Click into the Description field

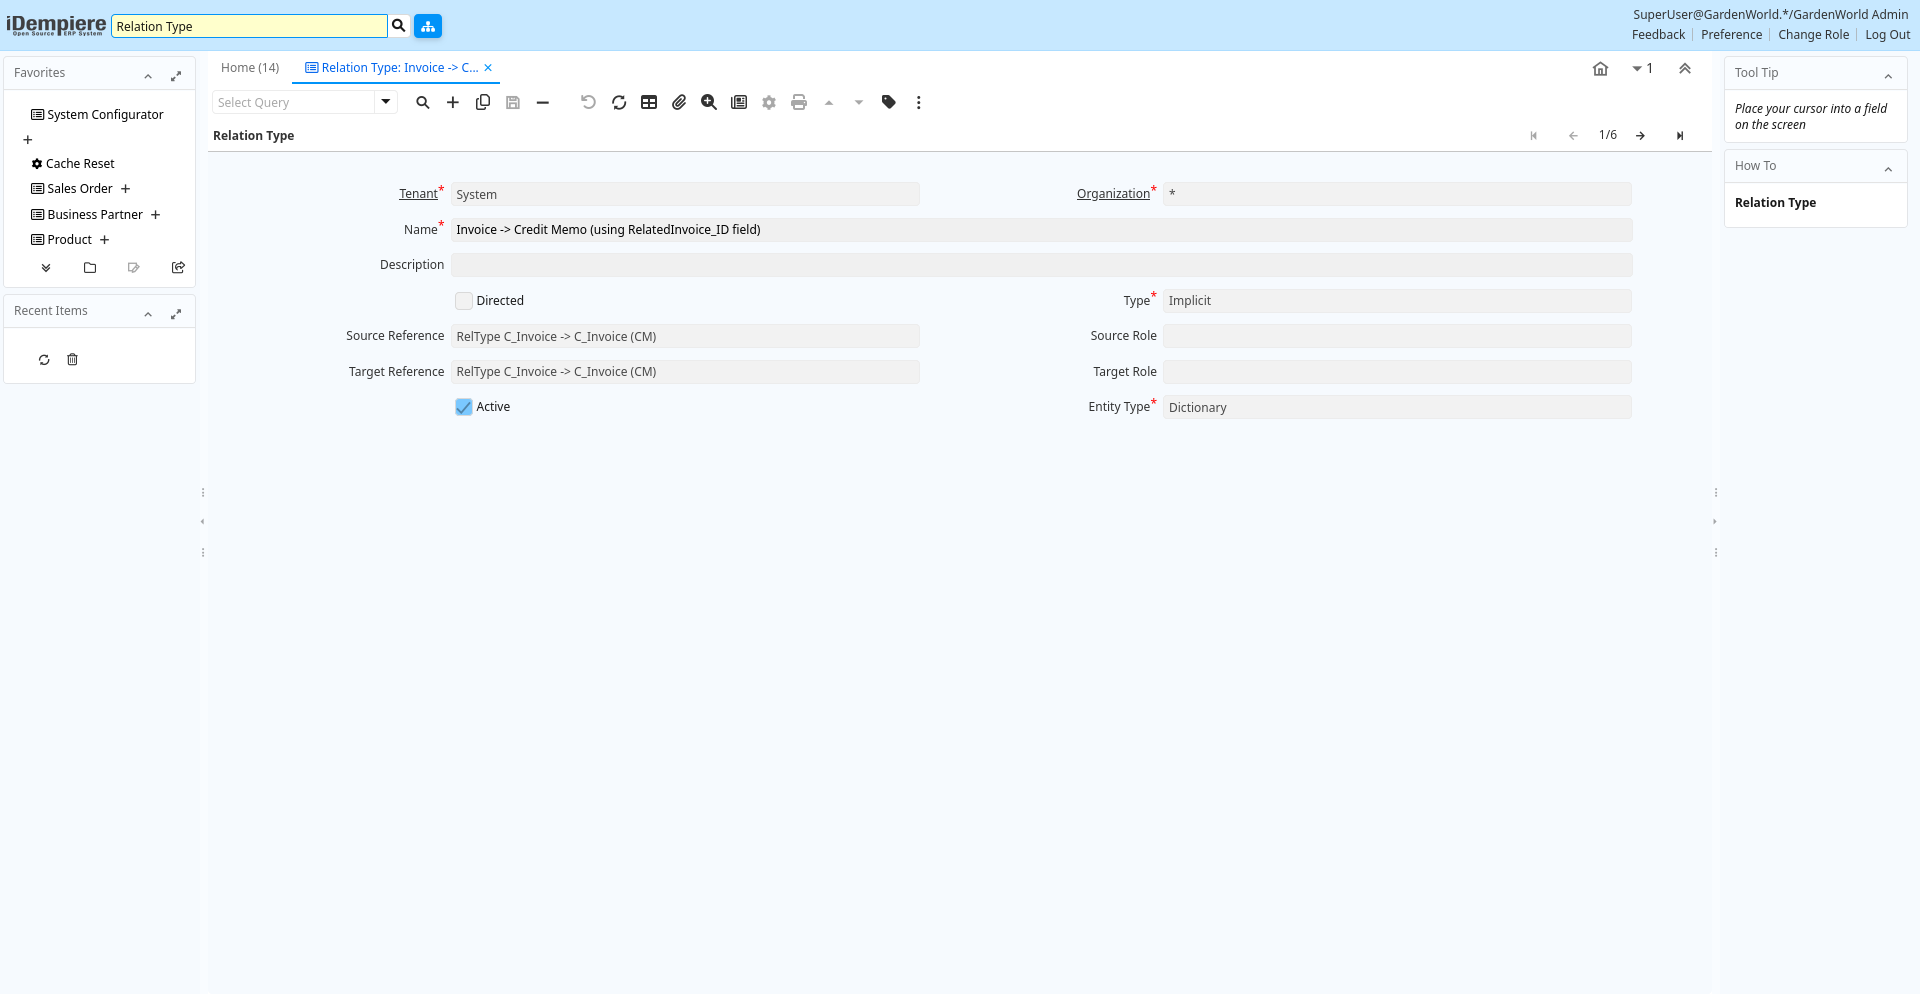coord(1040,265)
